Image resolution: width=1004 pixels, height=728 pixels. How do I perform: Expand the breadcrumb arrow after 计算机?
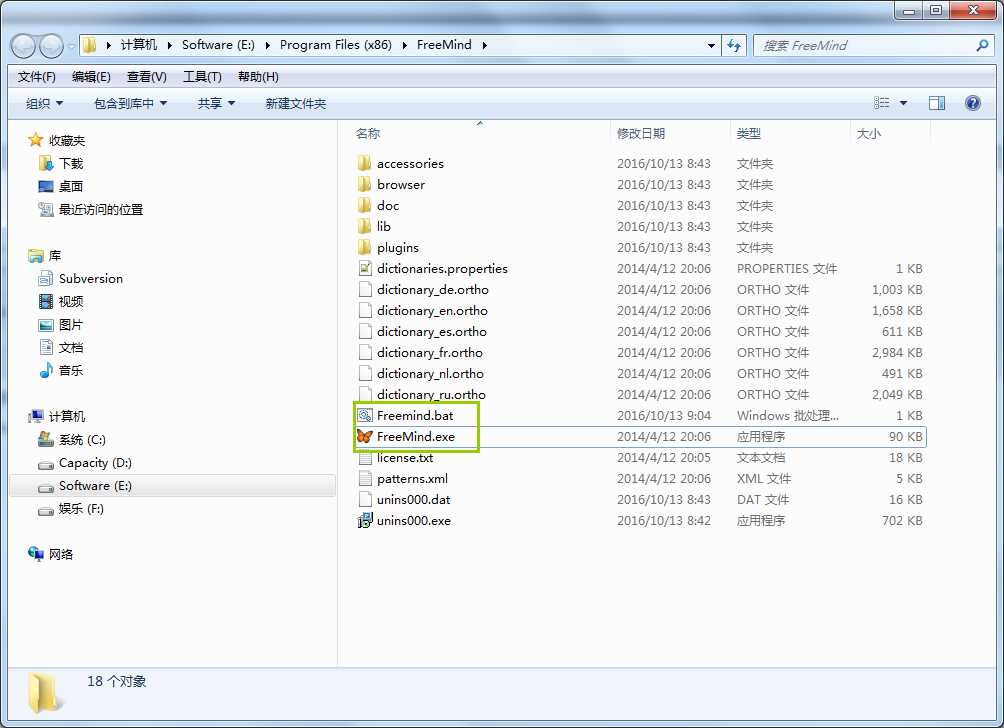(x=170, y=45)
